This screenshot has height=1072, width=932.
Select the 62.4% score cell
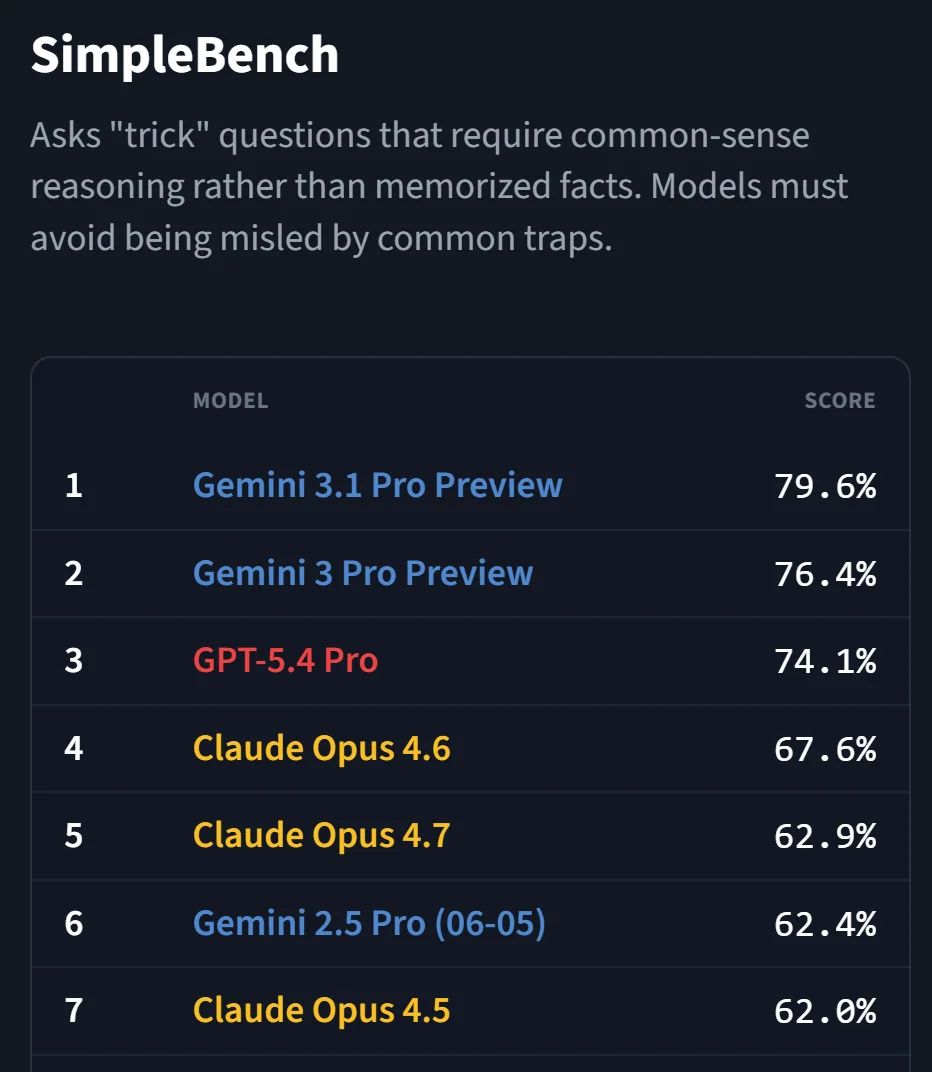825,924
